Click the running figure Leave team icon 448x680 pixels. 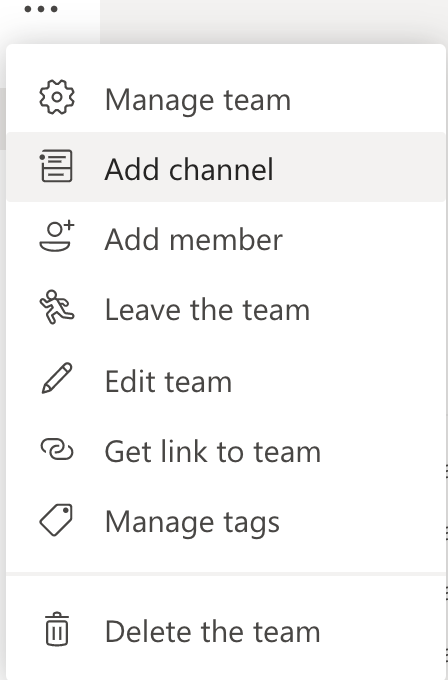[x=57, y=307]
